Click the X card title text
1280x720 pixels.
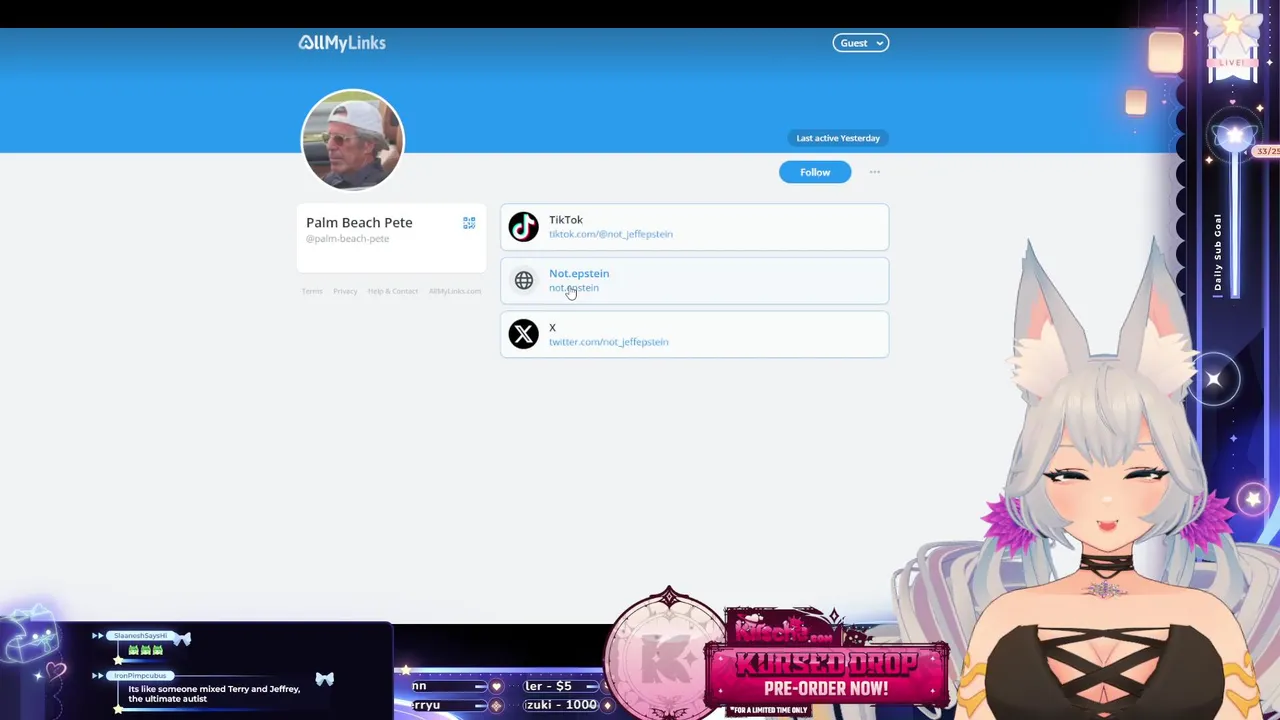[x=552, y=328]
